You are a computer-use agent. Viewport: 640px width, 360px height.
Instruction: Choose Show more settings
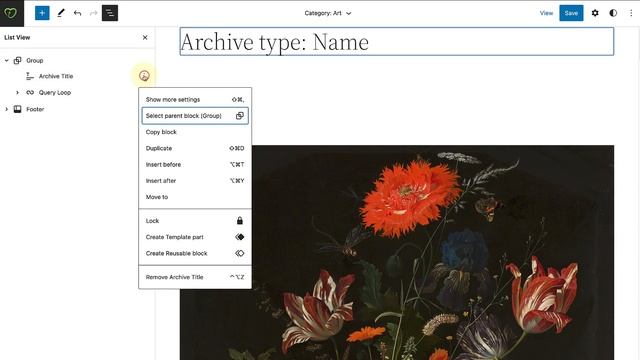(195, 100)
